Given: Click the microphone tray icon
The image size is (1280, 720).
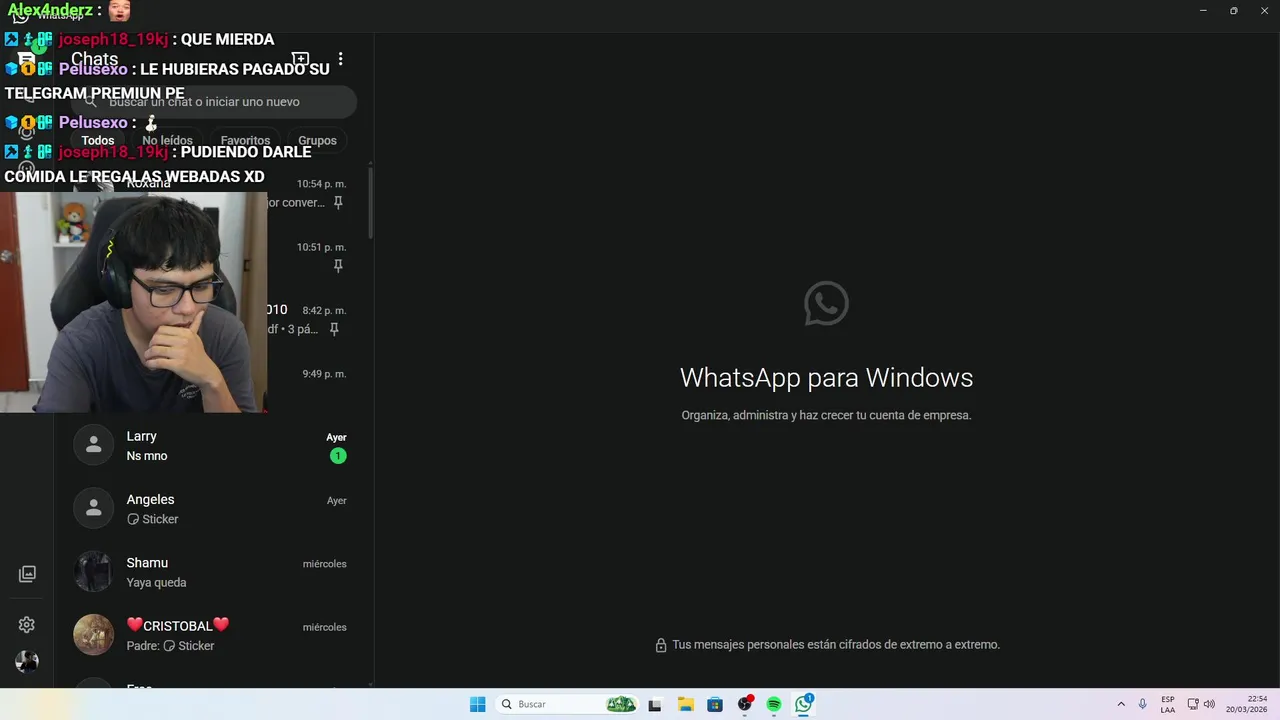Looking at the screenshot, I should coord(1143,704).
